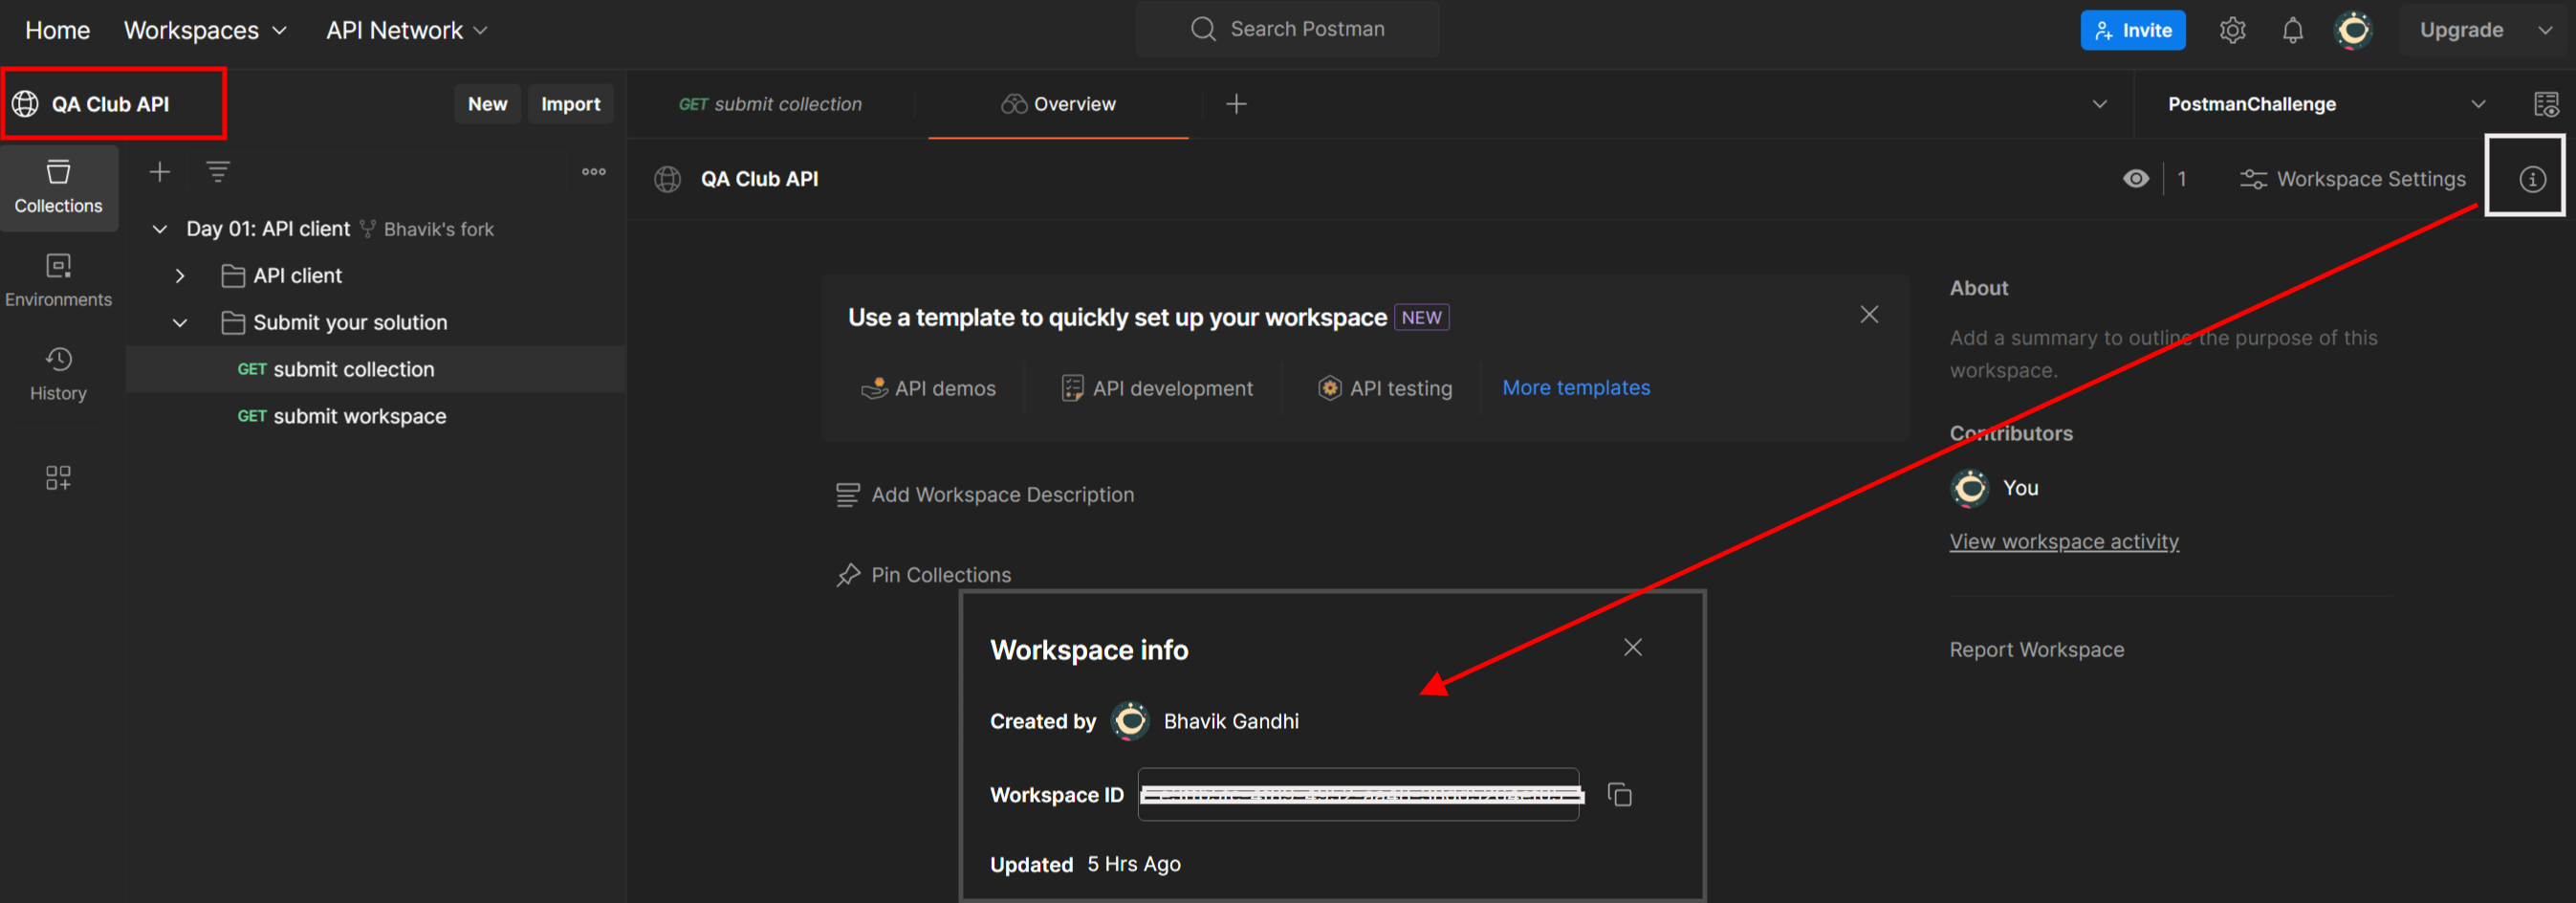Screen dimensions: 2576x903
Task: Expand the API client folder
Action: click(180, 276)
